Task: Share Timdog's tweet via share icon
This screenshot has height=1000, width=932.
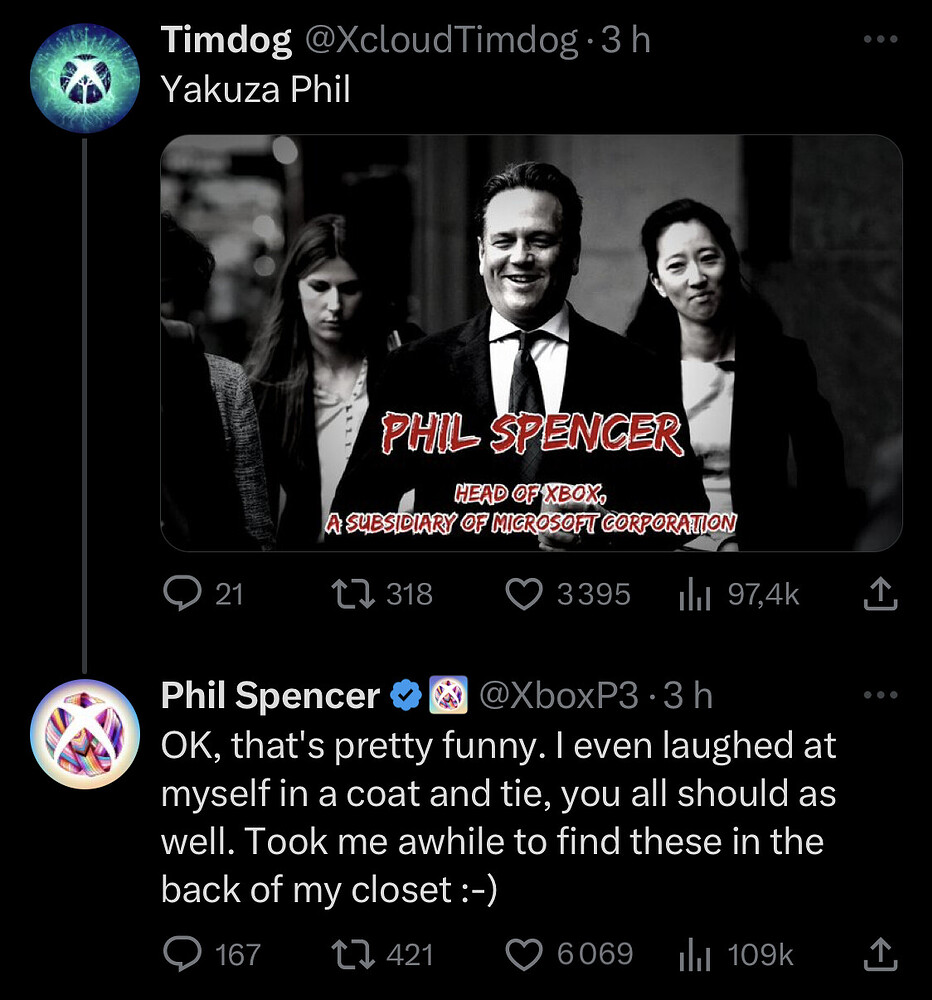Action: [880, 594]
